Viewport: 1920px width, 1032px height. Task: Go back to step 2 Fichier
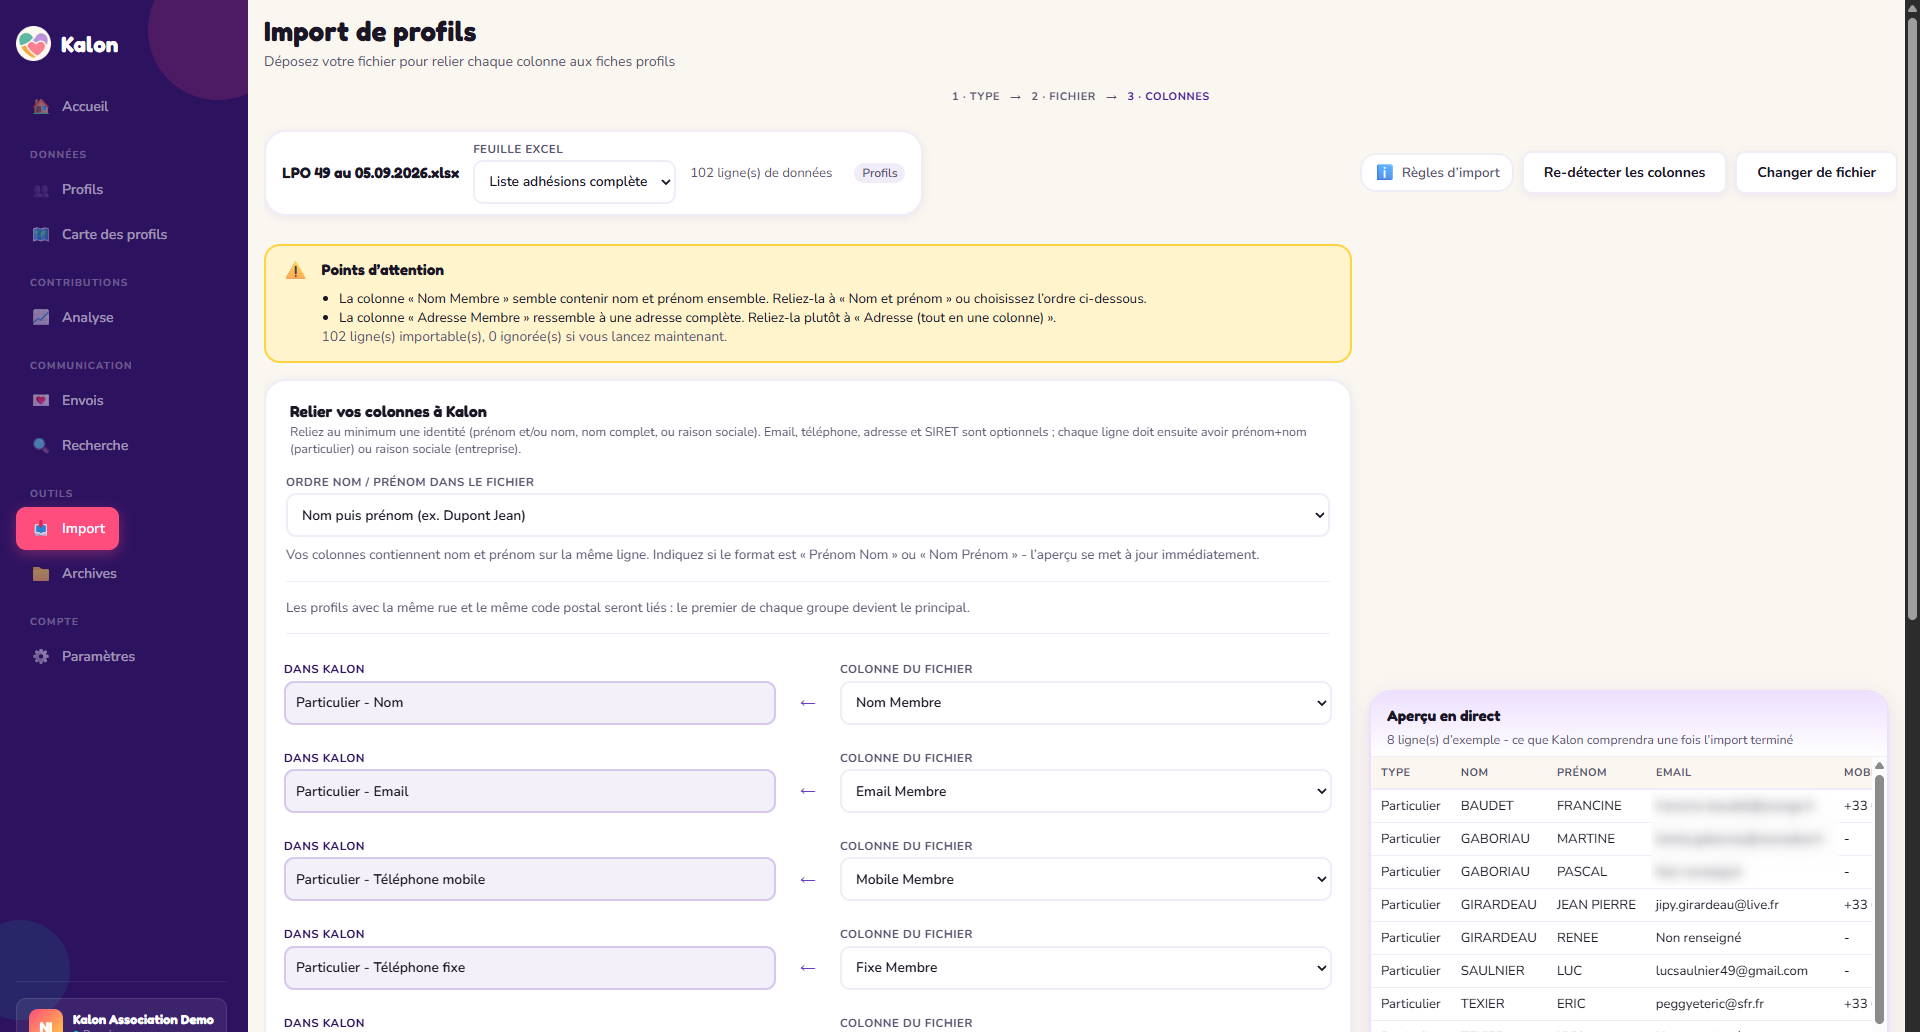1063,97
